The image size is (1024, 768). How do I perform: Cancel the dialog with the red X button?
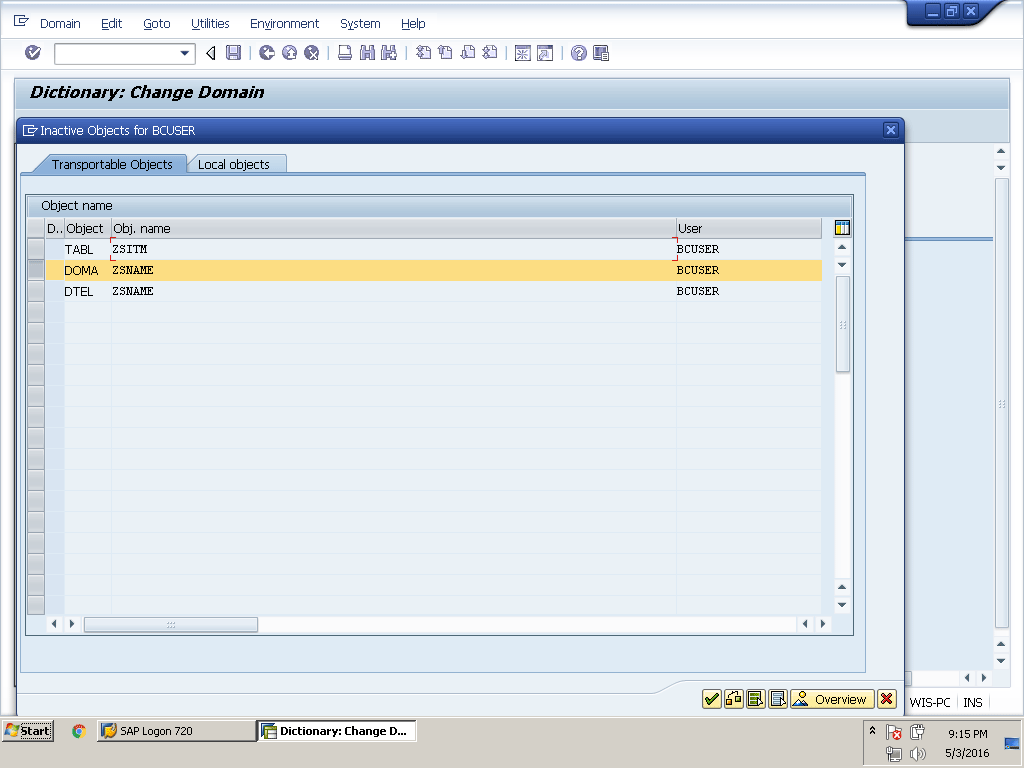[x=886, y=699]
